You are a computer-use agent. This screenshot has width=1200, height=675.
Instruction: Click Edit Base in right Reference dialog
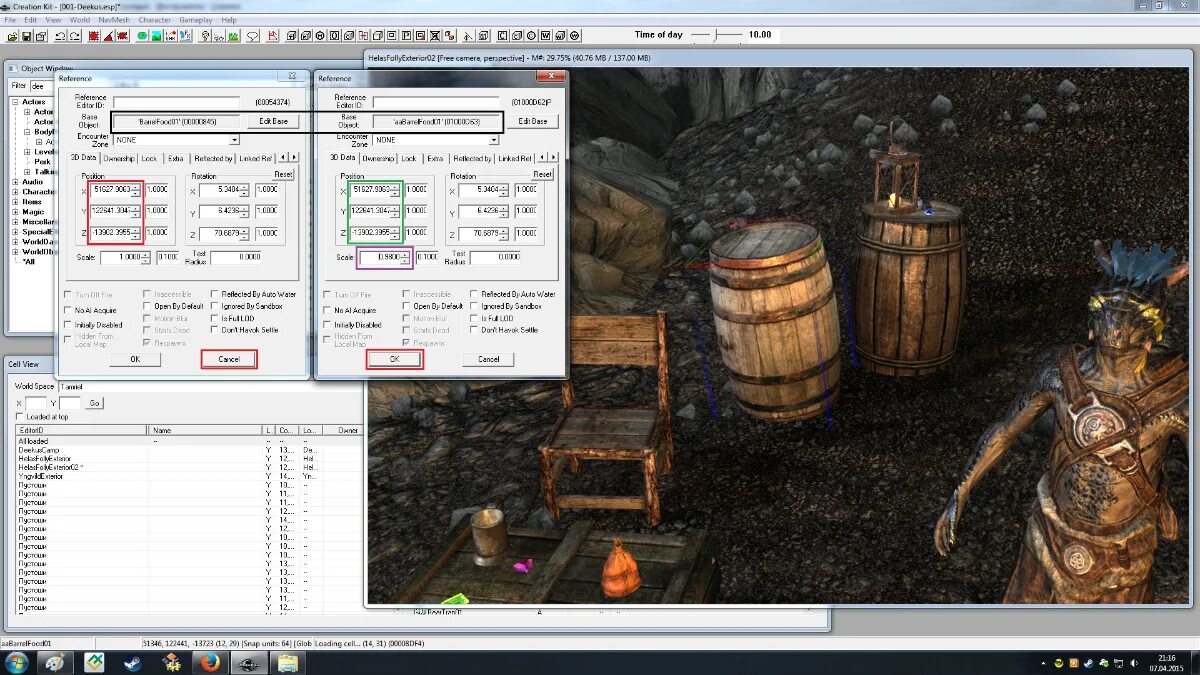[x=533, y=121]
